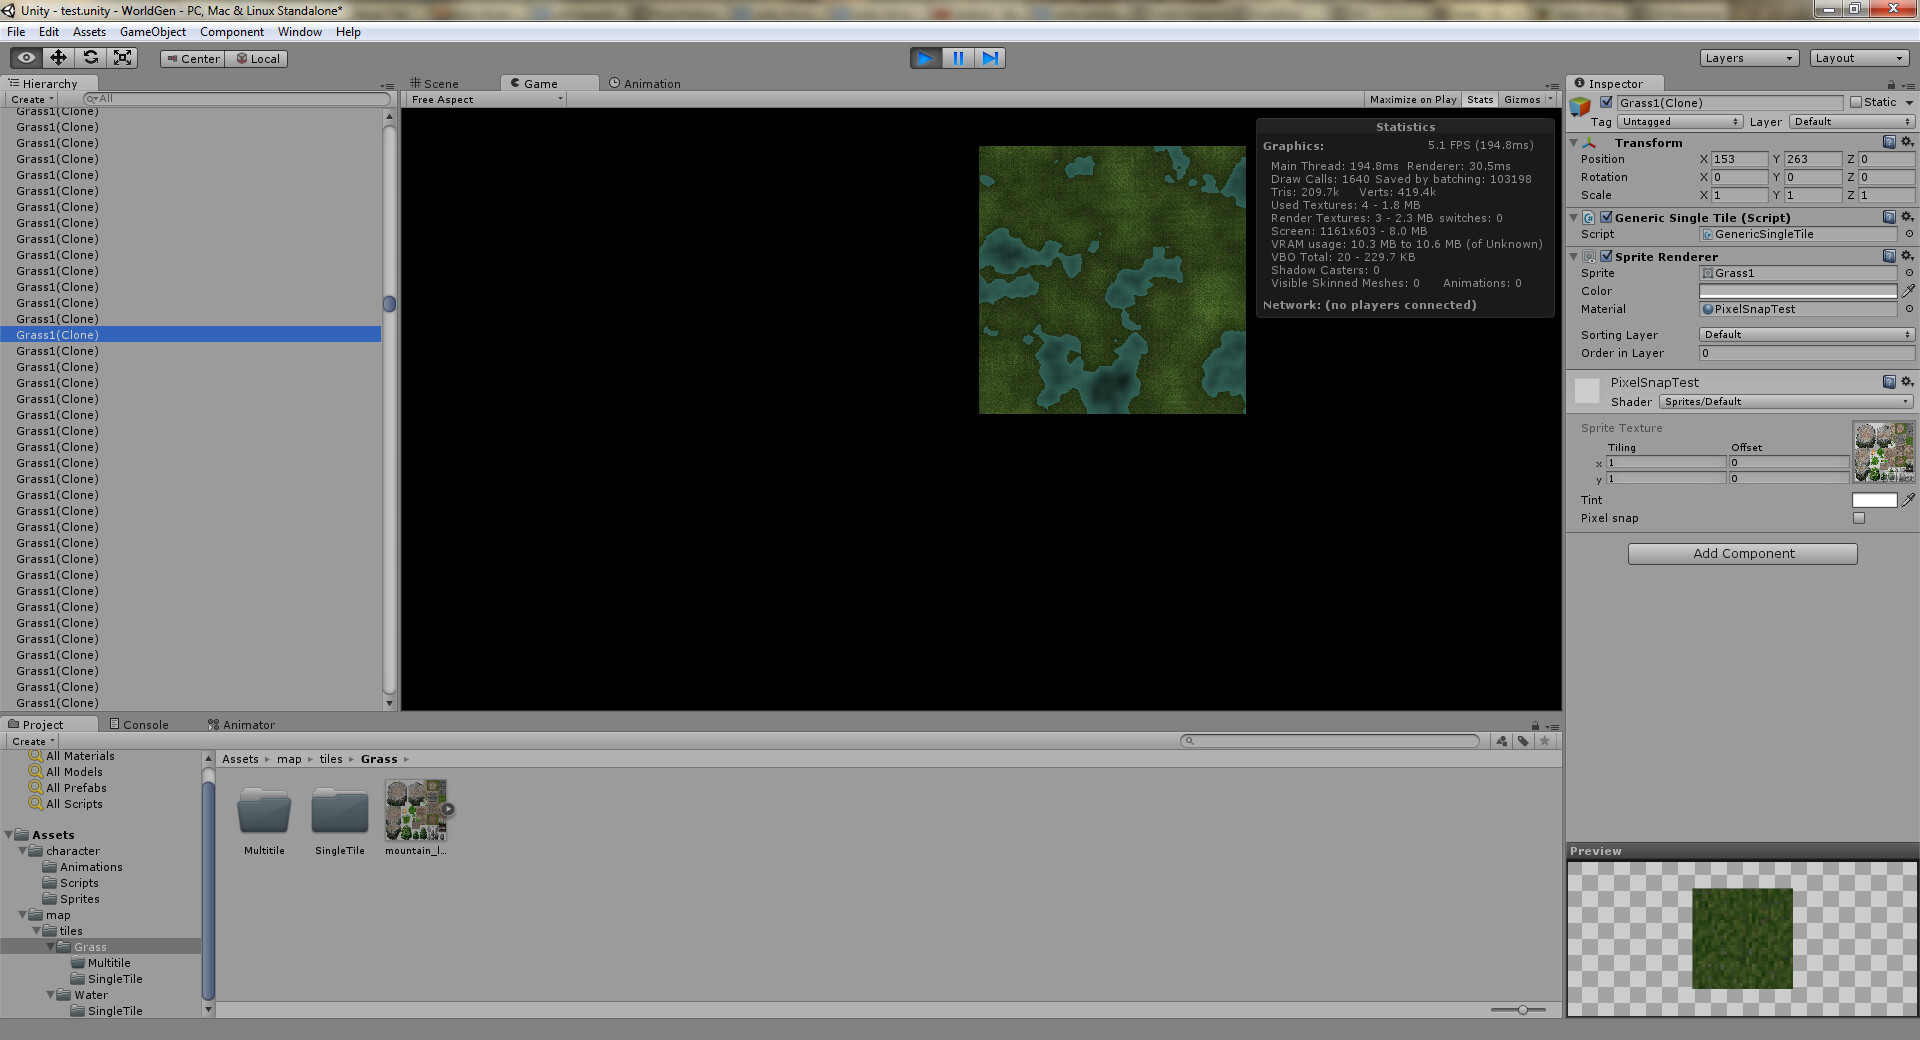Open the help reference for the Transform component
Viewport: 1920px width, 1040px height.
(x=1887, y=142)
